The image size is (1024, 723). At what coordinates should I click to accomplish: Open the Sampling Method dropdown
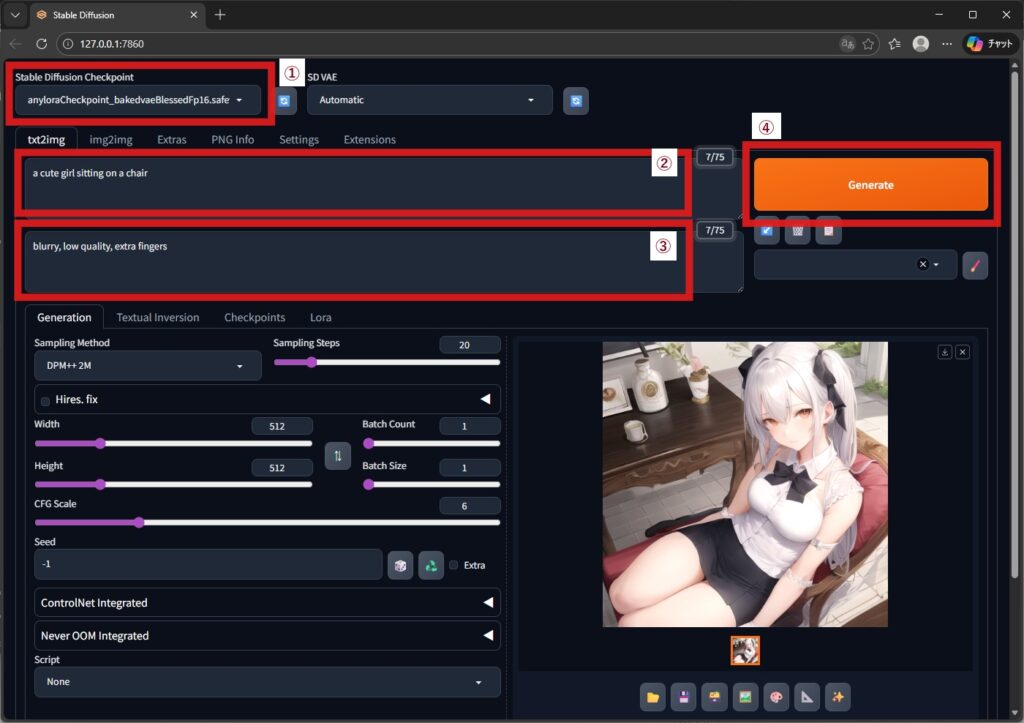click(147, 366)
